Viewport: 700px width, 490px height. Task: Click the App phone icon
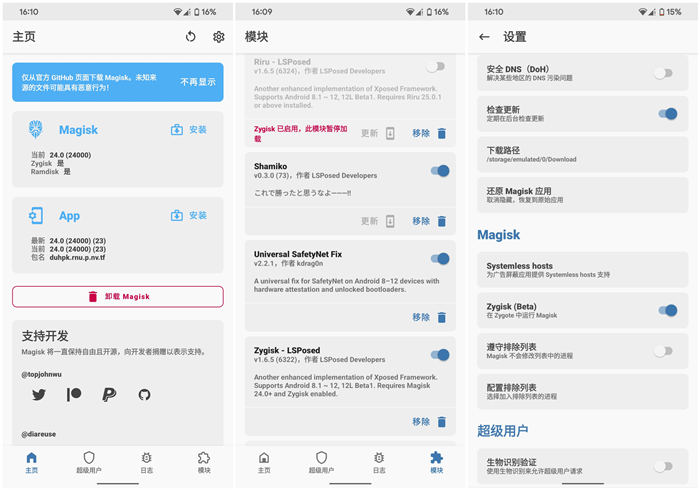[x=36, y=216]
